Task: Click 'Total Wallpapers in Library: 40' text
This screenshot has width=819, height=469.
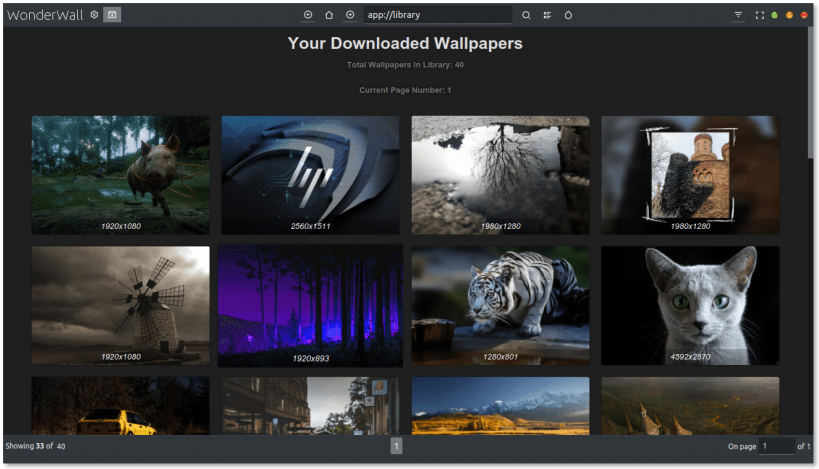Action: [405, 65]
